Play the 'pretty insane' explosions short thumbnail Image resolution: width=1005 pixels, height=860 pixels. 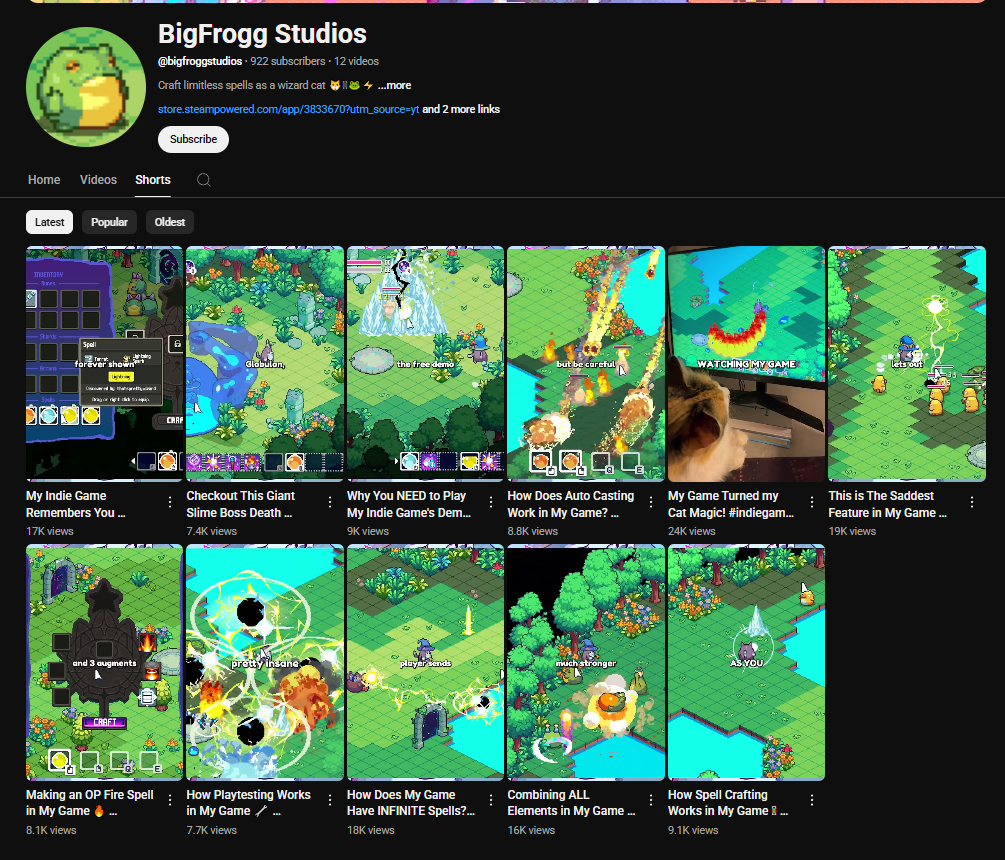point(265,662)
